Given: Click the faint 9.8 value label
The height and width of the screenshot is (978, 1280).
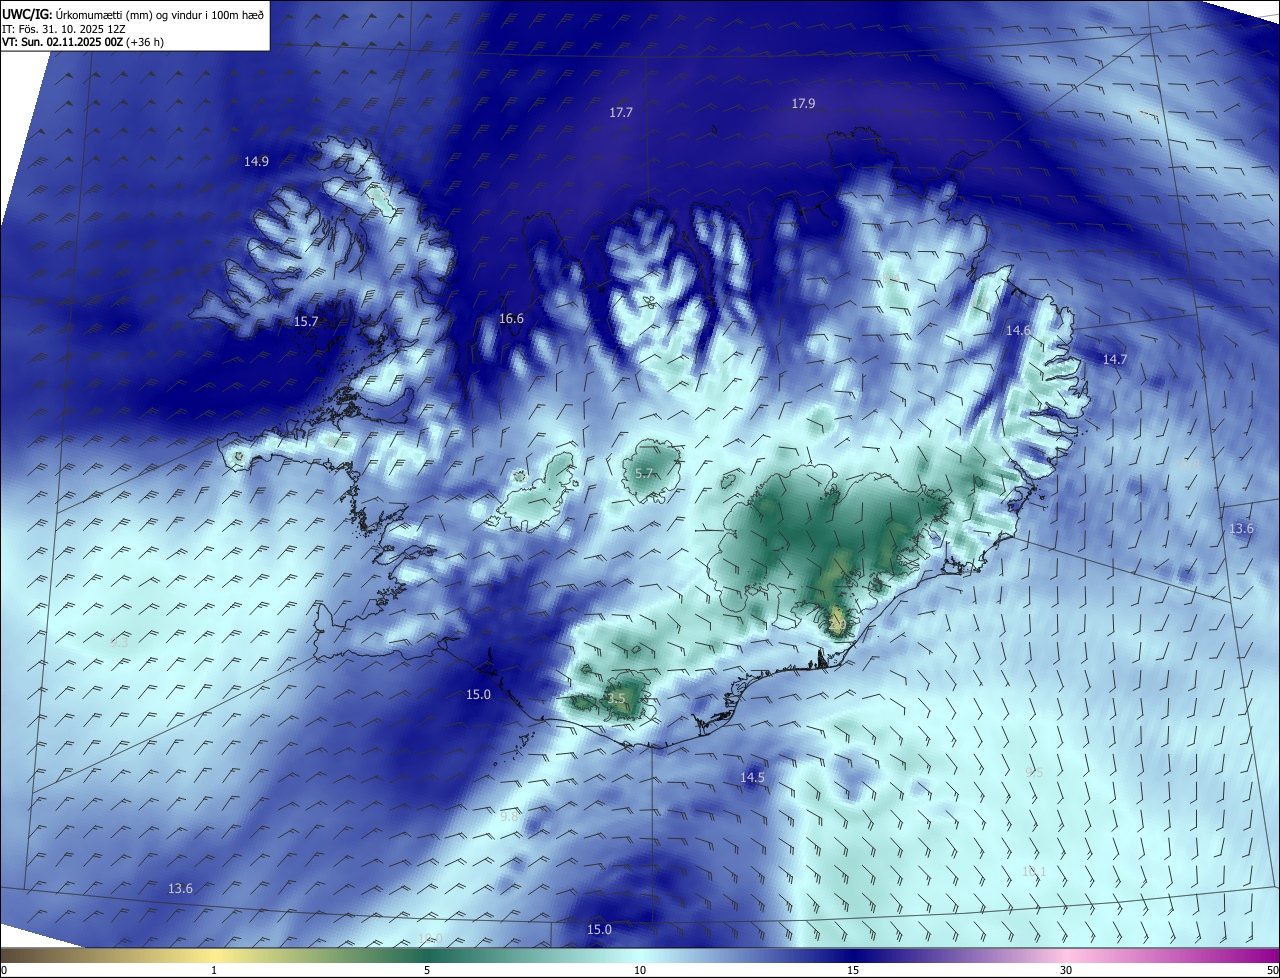Looking at the screenshot, I should pyautogui.click(x=509, y=817).
